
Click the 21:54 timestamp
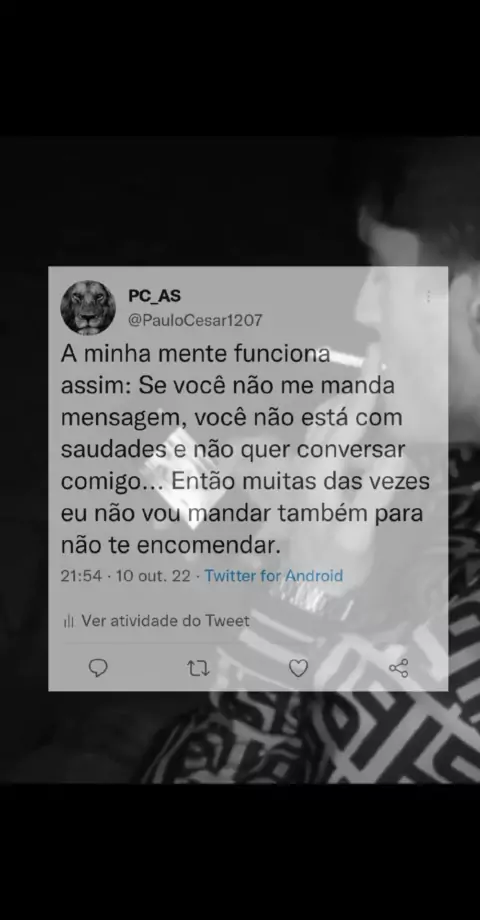point(81,576)
